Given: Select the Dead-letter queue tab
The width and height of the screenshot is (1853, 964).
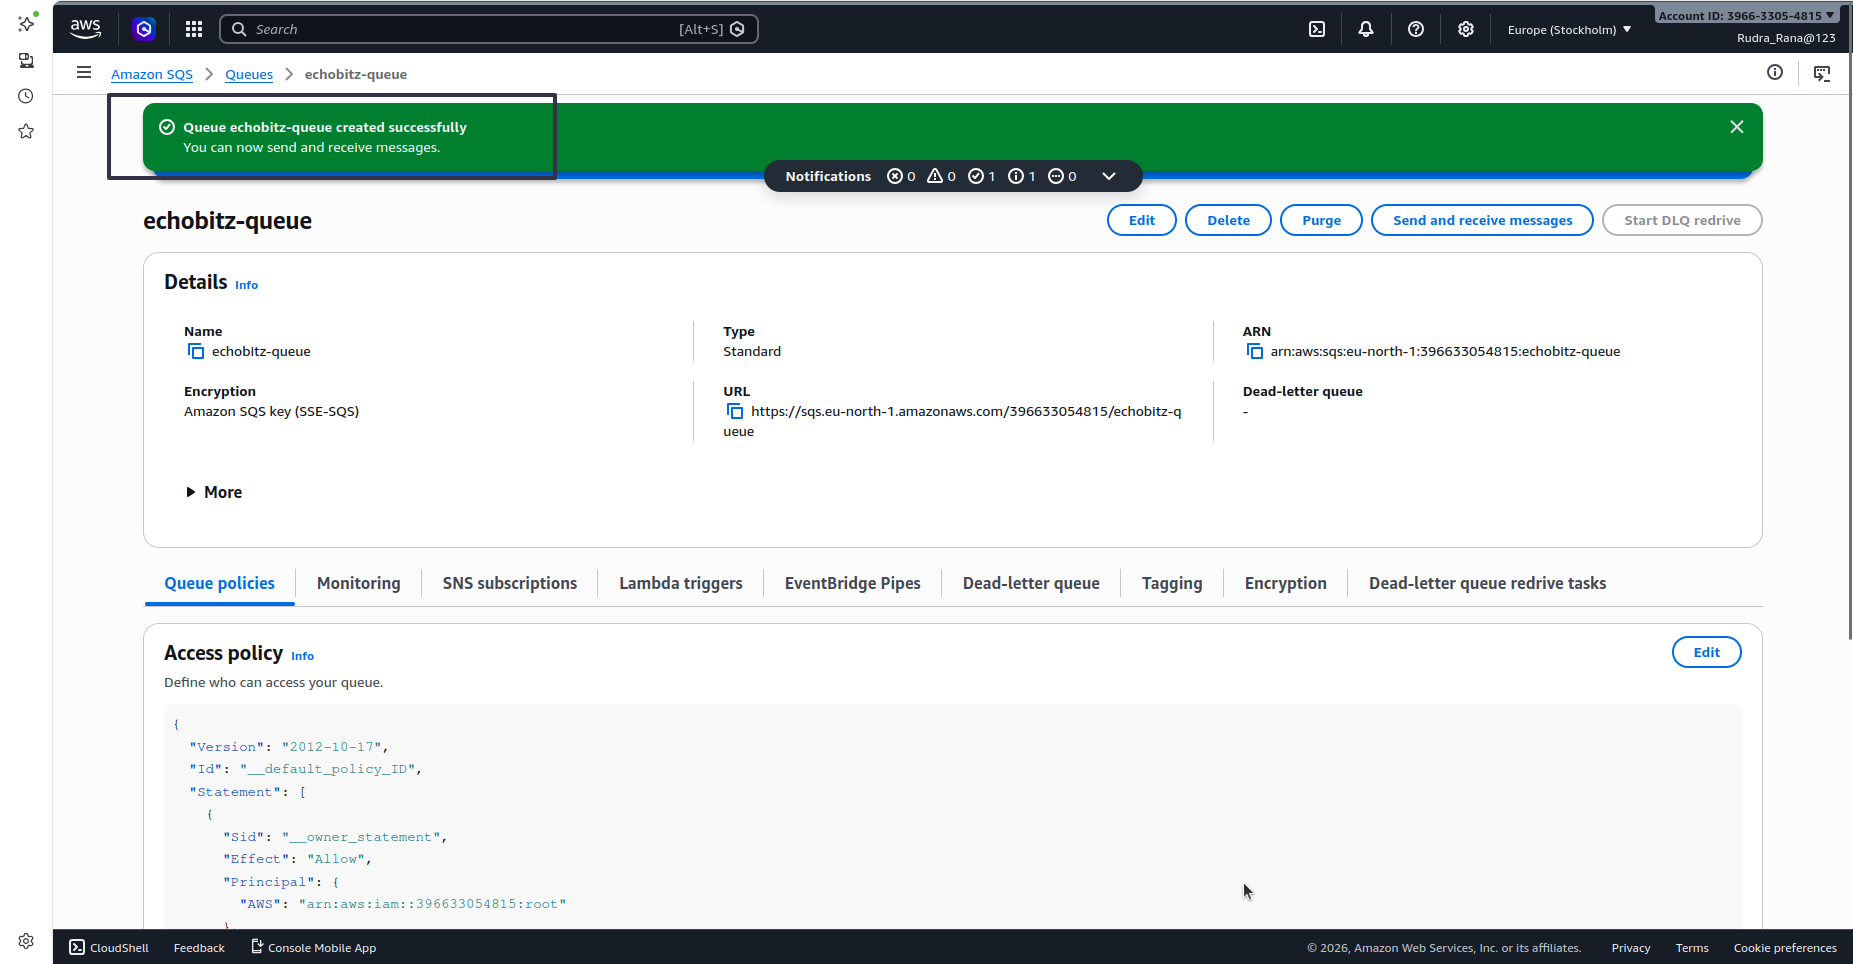Looking at the screenshot, I should point(1031,583).
